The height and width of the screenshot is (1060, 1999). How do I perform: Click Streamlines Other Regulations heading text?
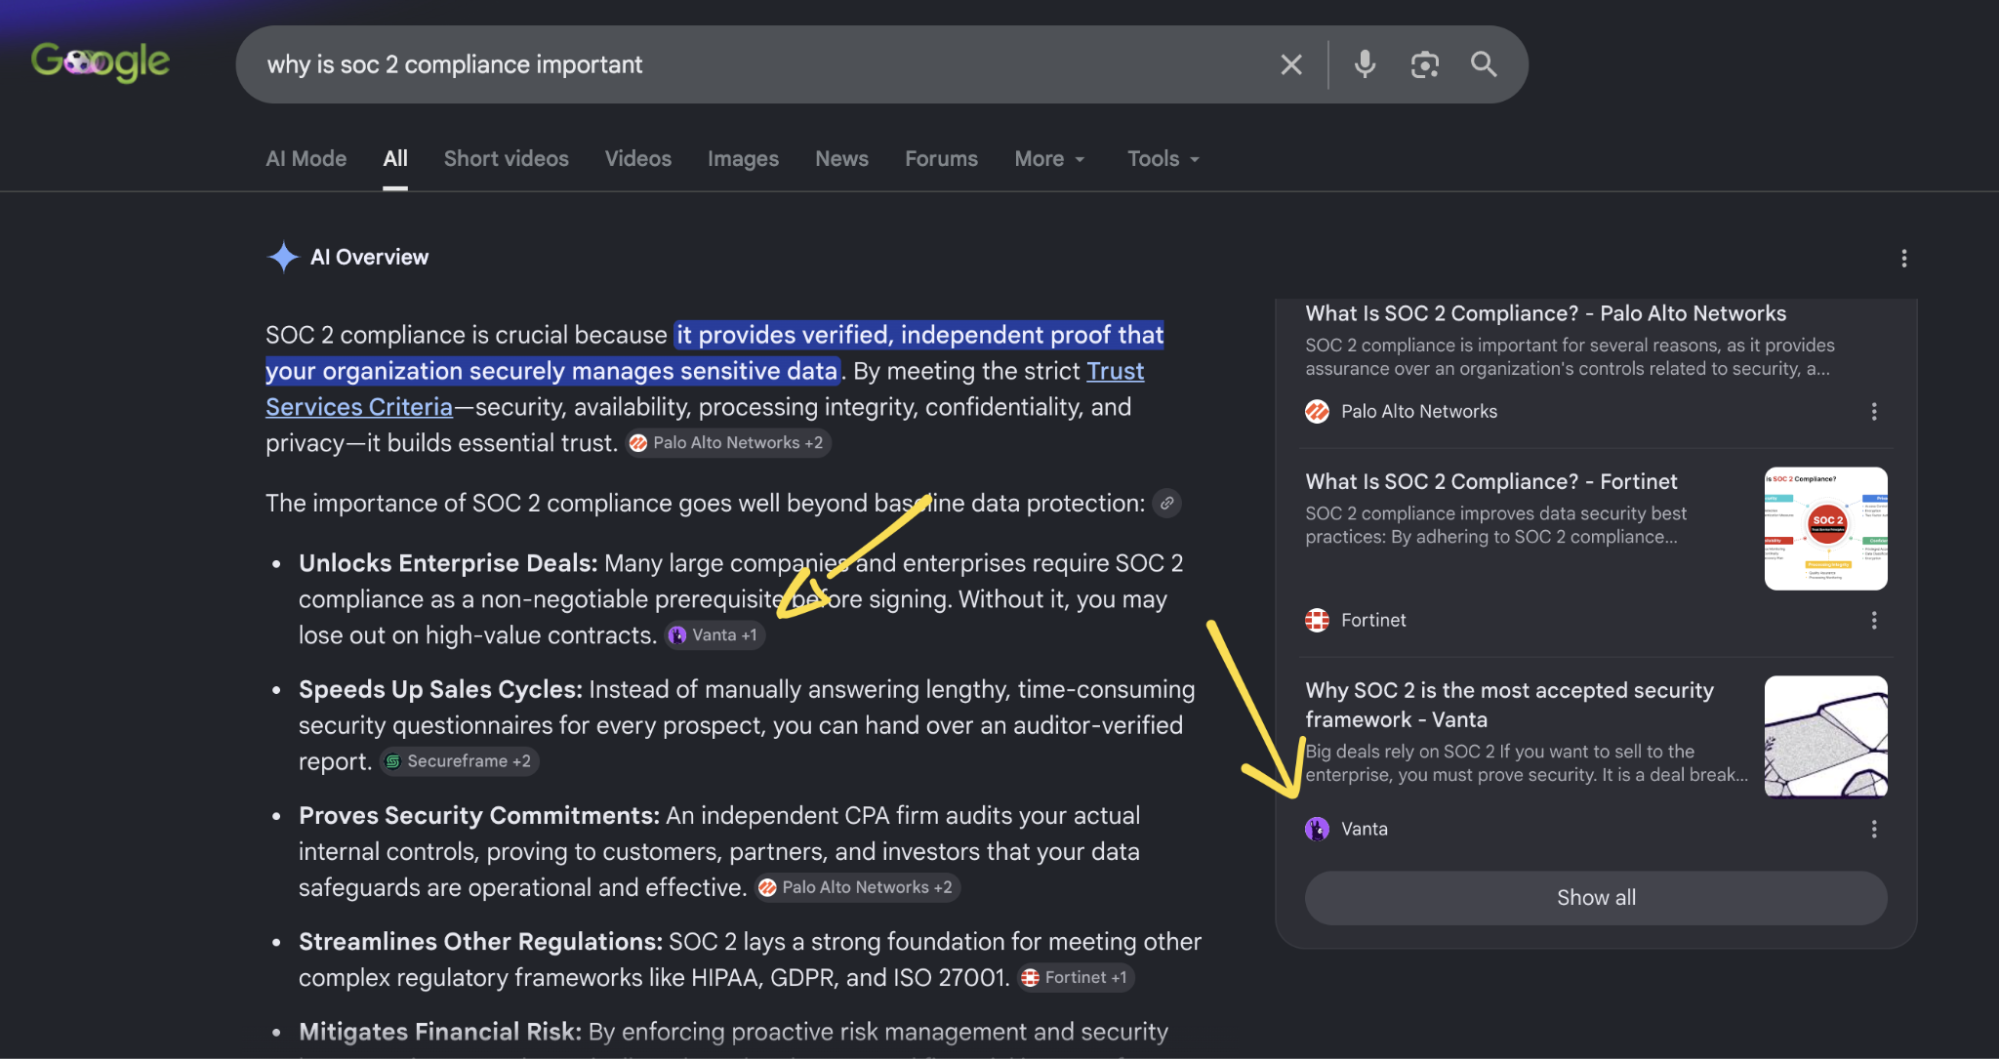pyautogui.click(x=480, y=942)
